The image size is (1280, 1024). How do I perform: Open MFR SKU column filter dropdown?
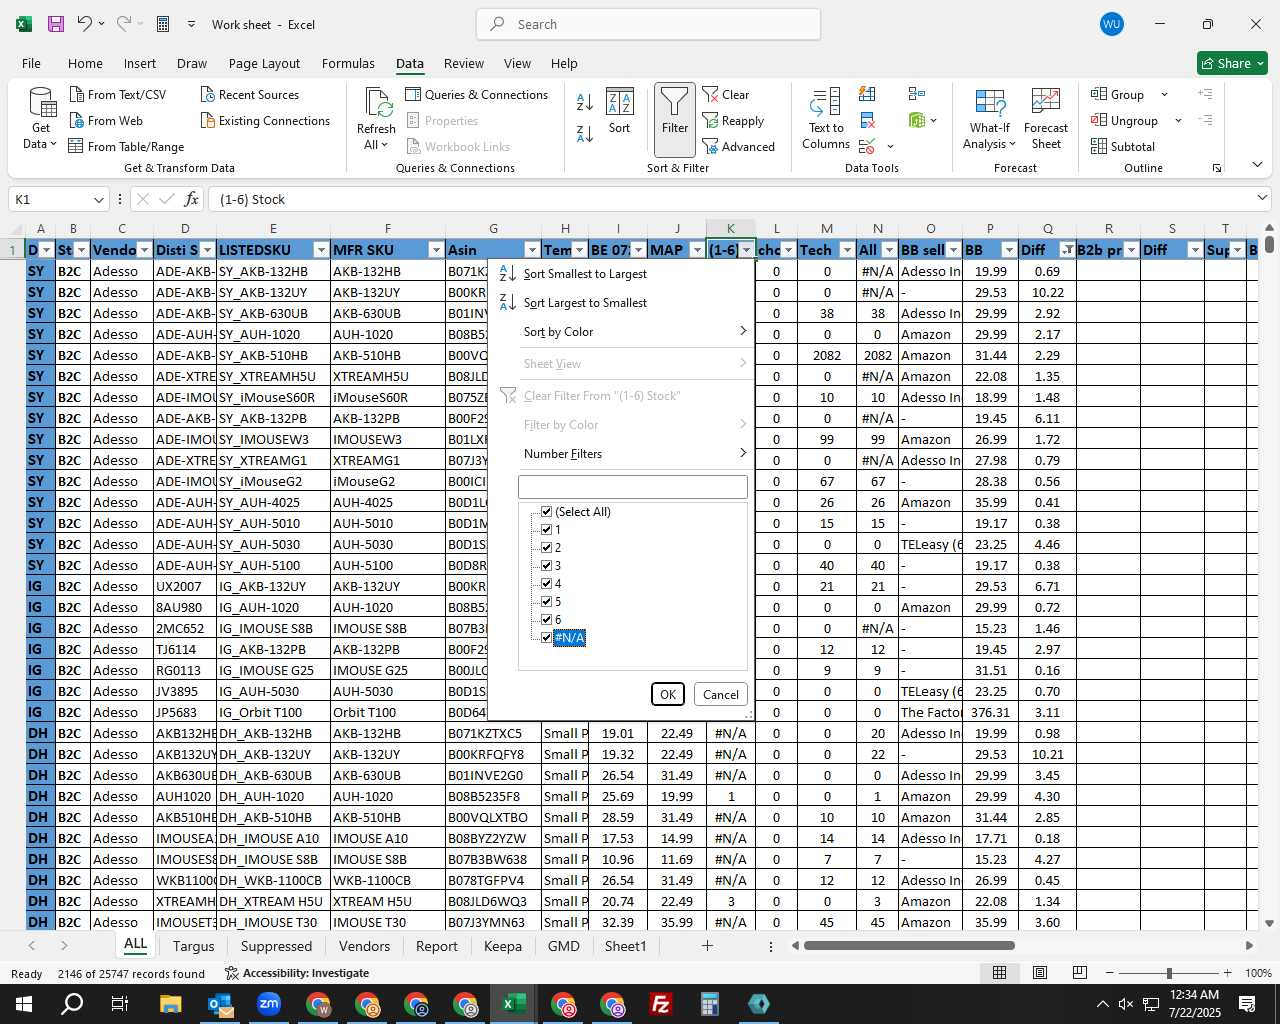[436, 250]
